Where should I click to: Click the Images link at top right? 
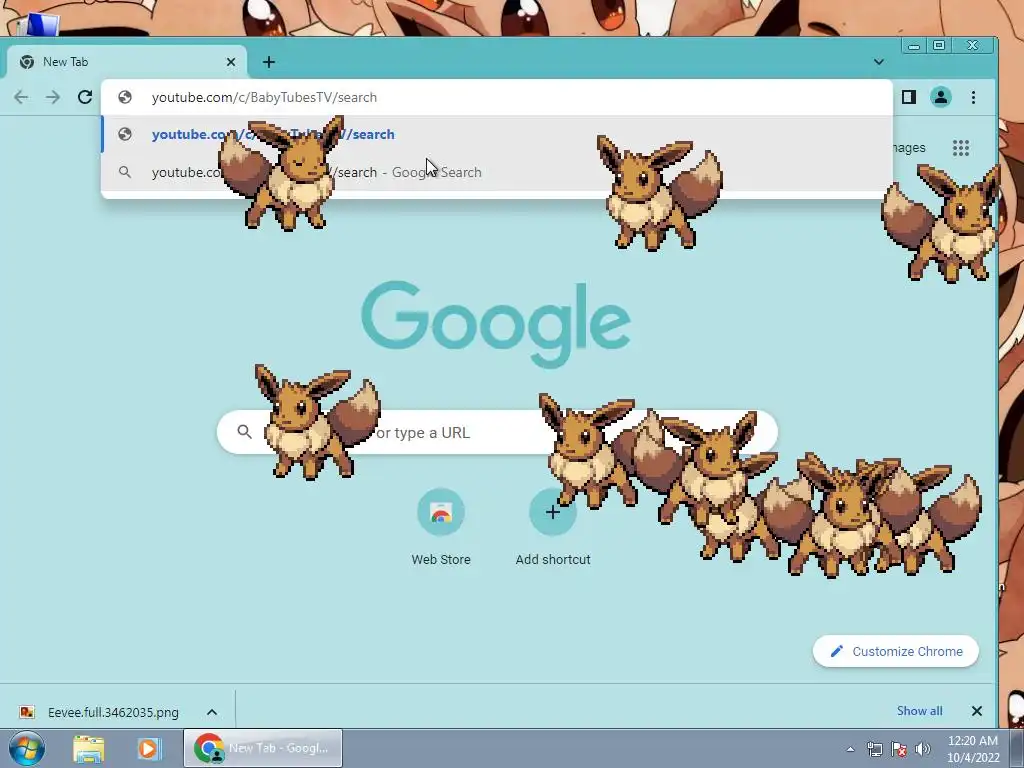(909, 148)
